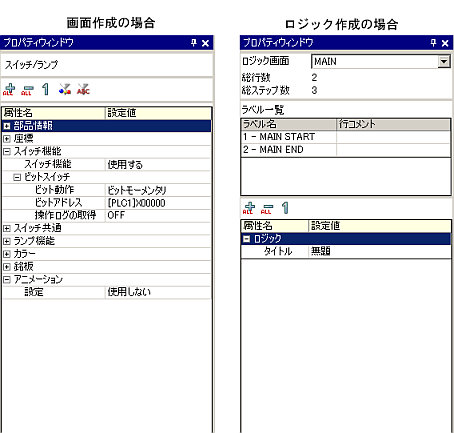Screen dimensions: 454x433
Task: Select the 使用しない animation setting value
Action: [x=158, y=292]
